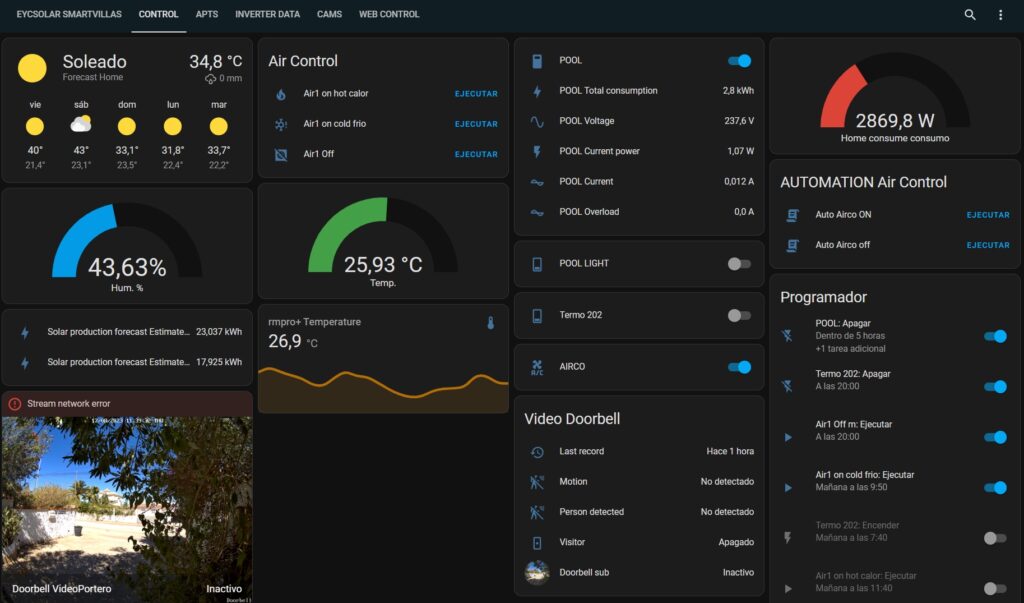
Task: Run Auto Airco off with EJECUTAR
Action: coord(987,245)
